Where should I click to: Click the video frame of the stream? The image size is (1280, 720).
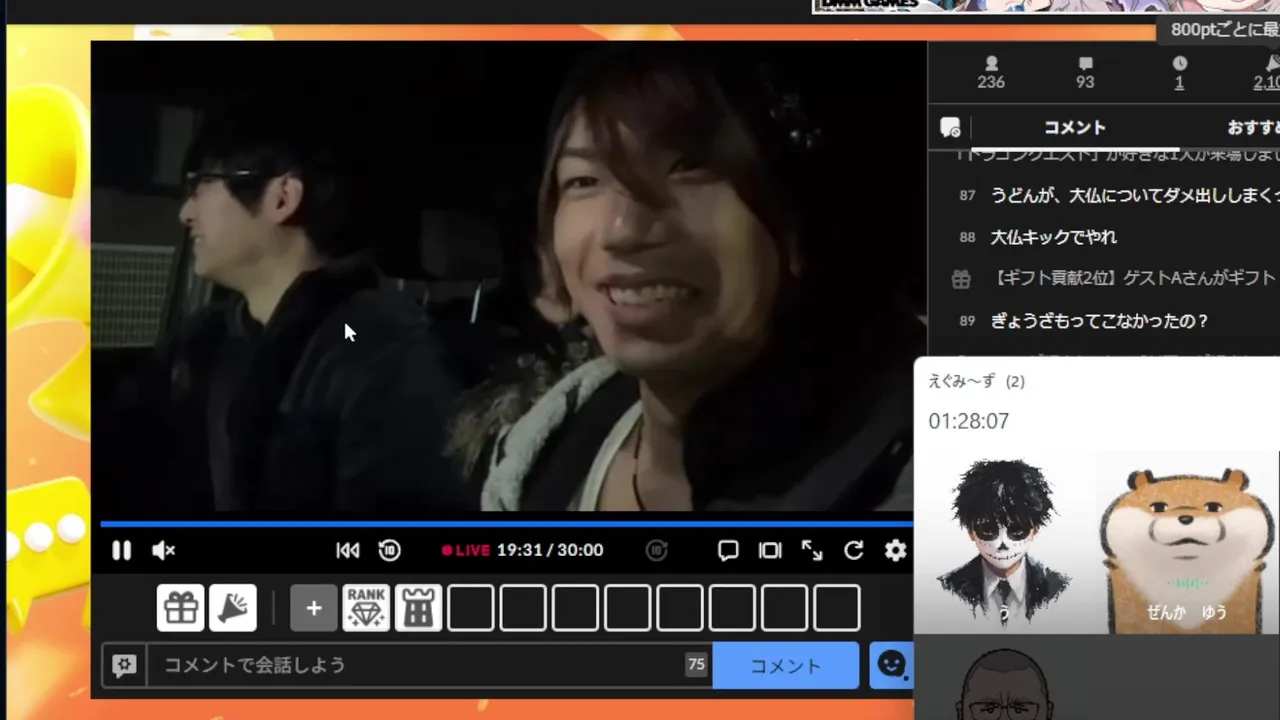coord(508,276)
